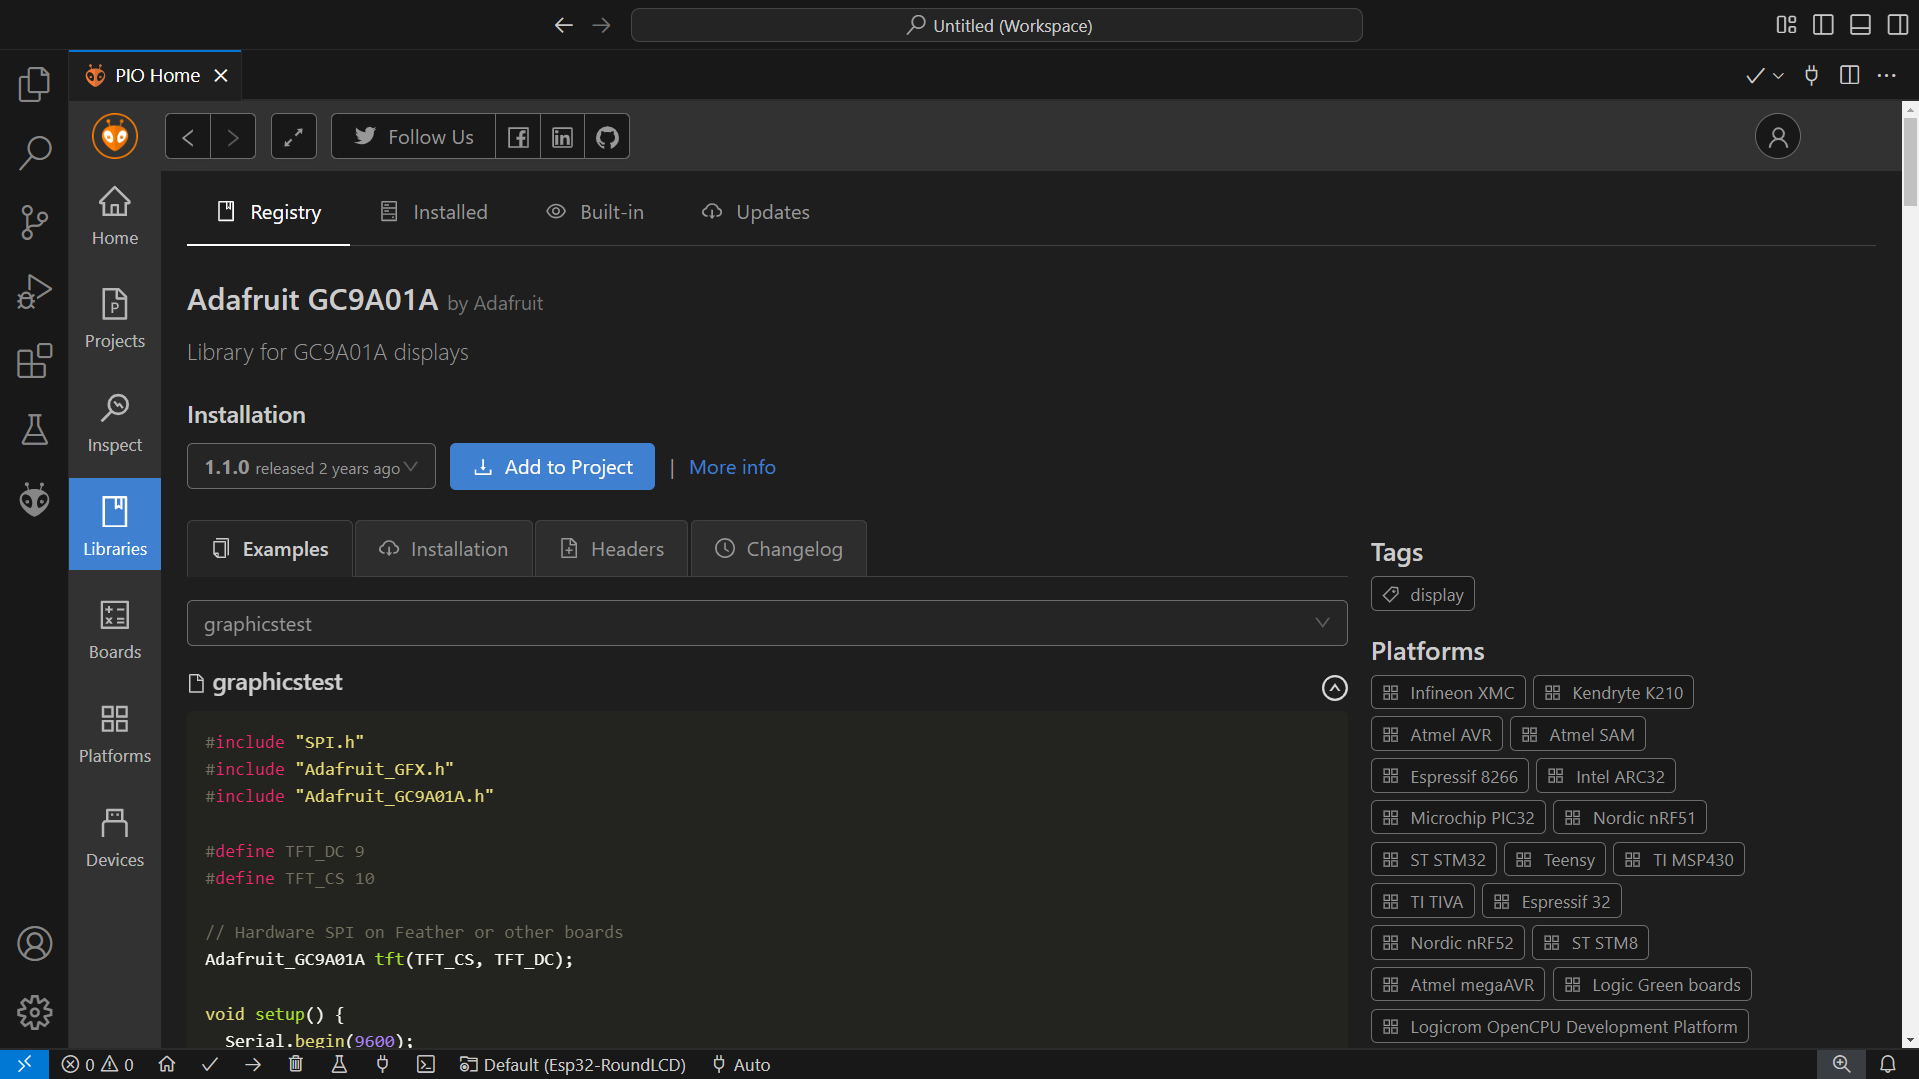Screen dimensions: 1919x1079
Task: Open build task dropdown arrow in editor toolbar
Action: pos(1778,76)
